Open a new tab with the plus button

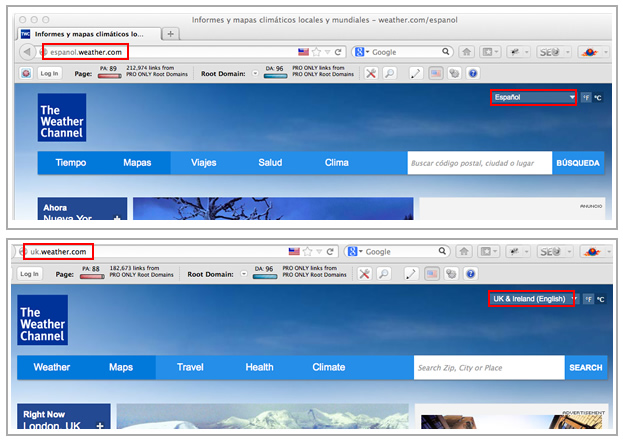170,33
